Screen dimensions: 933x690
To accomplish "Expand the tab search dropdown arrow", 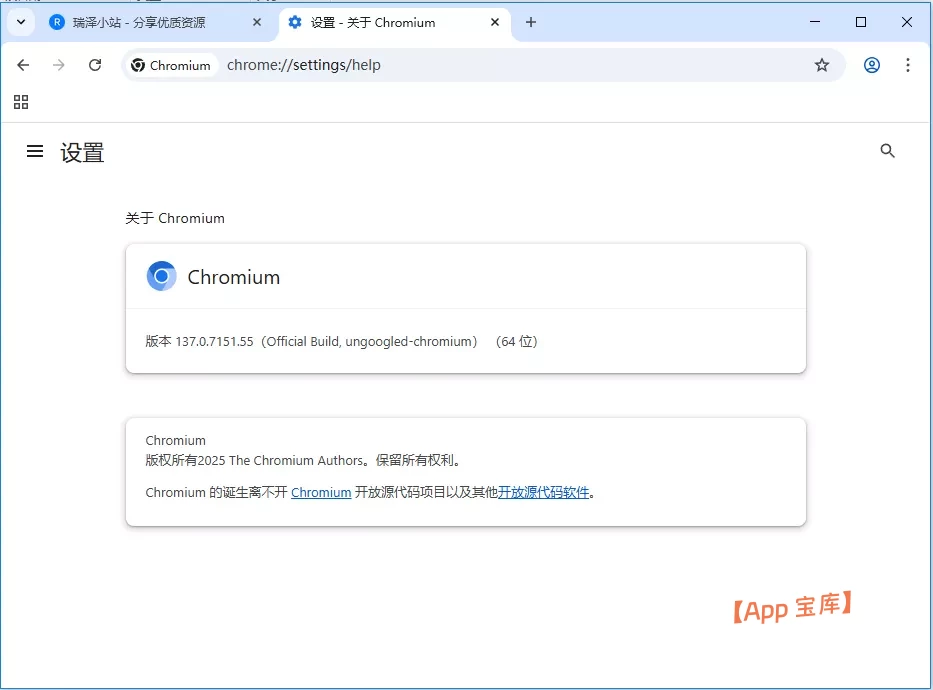I will pos(20,22).
